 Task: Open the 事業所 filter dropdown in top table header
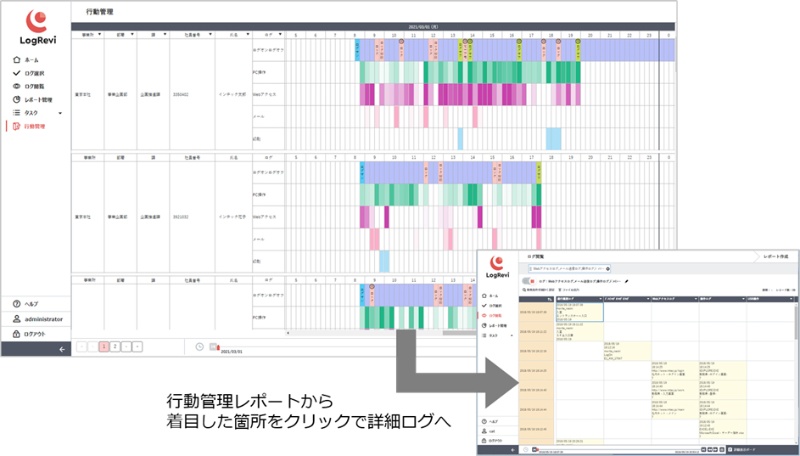[99, 34]
